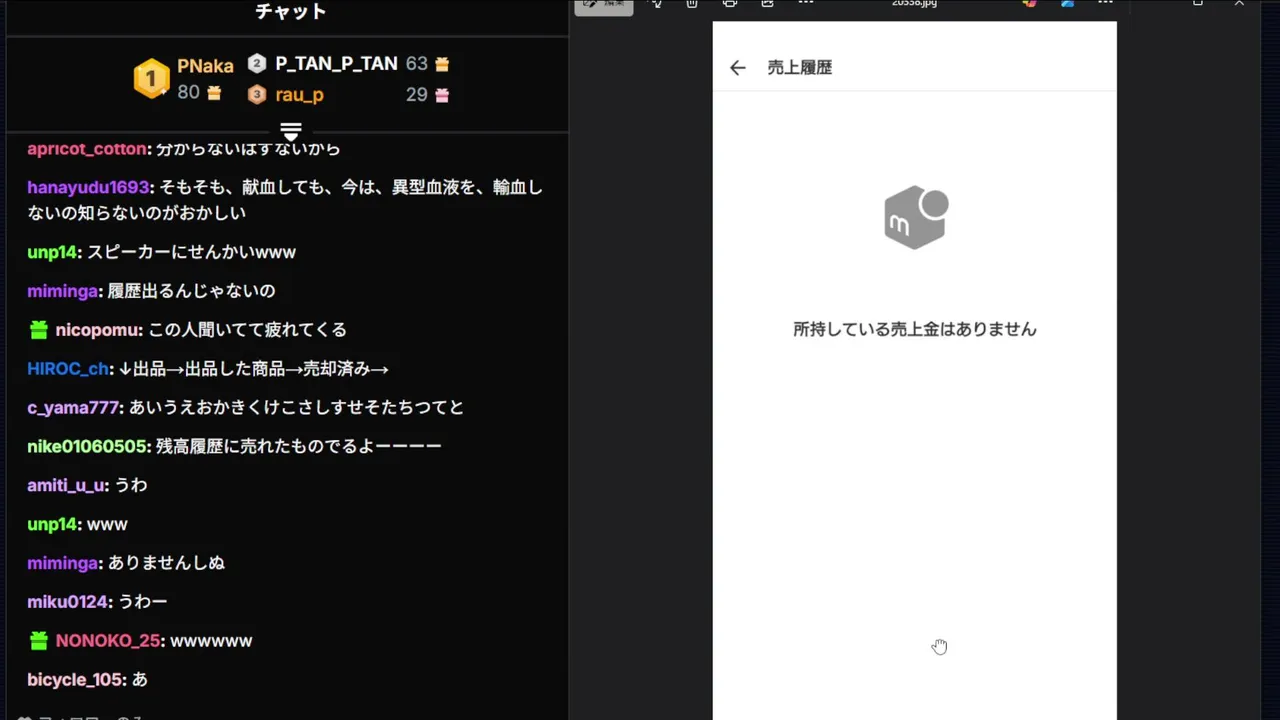Click username nike01060505 in chat

(89, 447)
